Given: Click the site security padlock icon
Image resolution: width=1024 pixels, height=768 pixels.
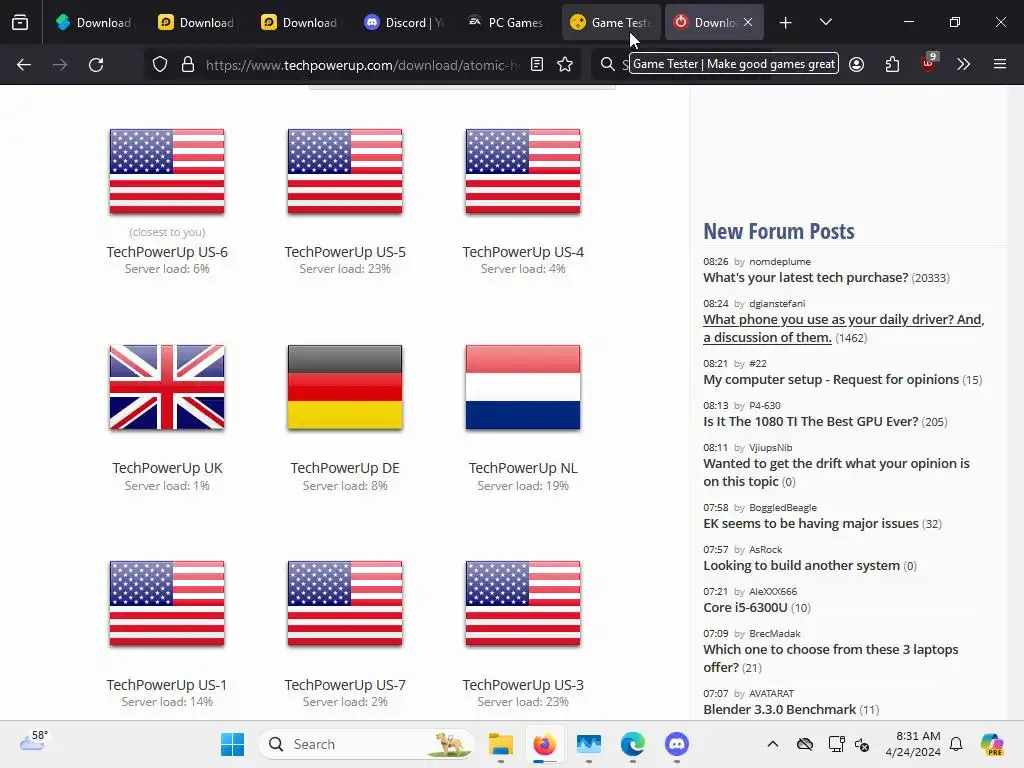Looking at the screenshot, I should point(188,65).
